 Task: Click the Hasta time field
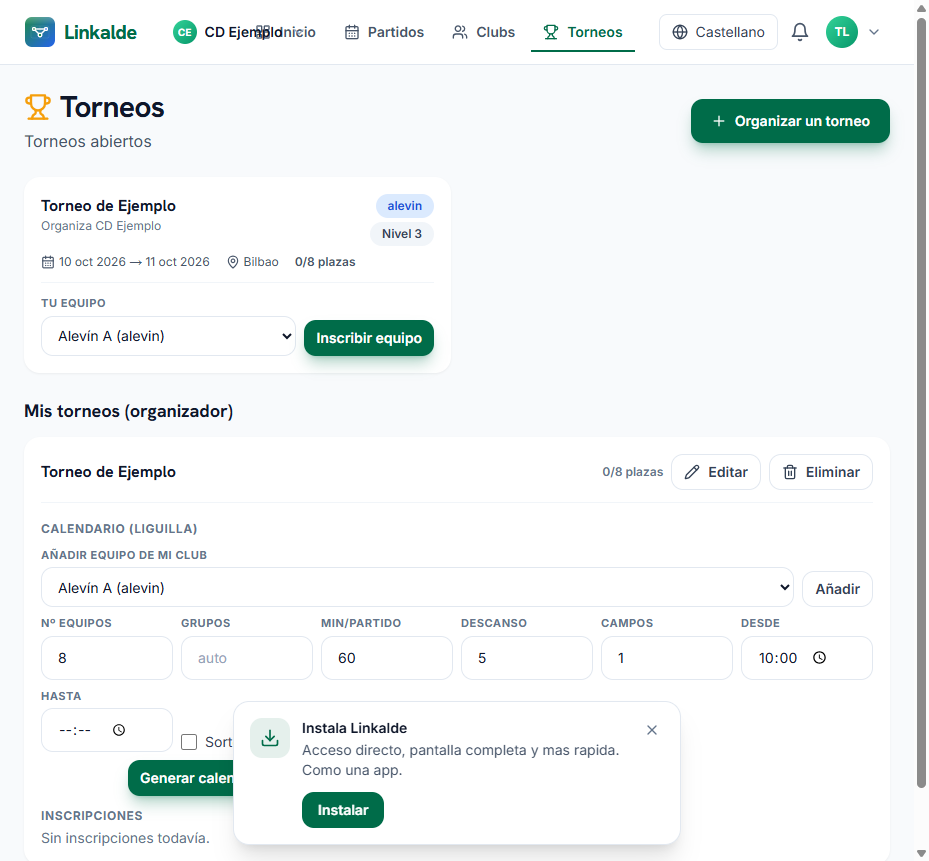point(107,730)
